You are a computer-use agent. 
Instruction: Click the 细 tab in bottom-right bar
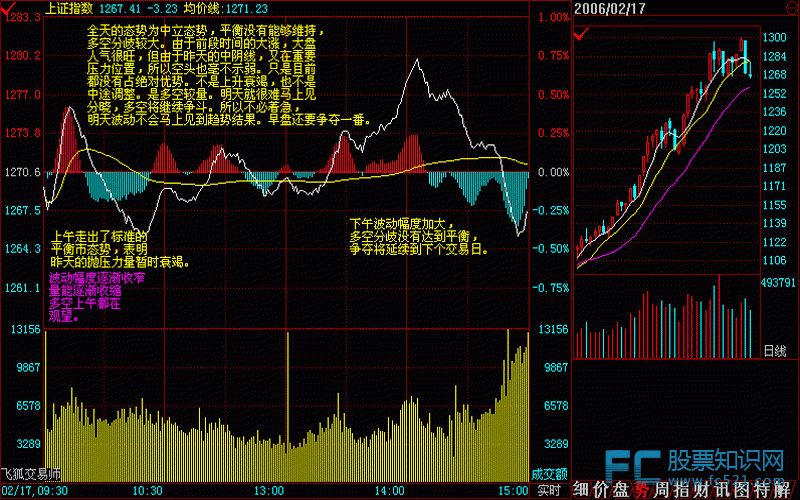pos(582,490)
